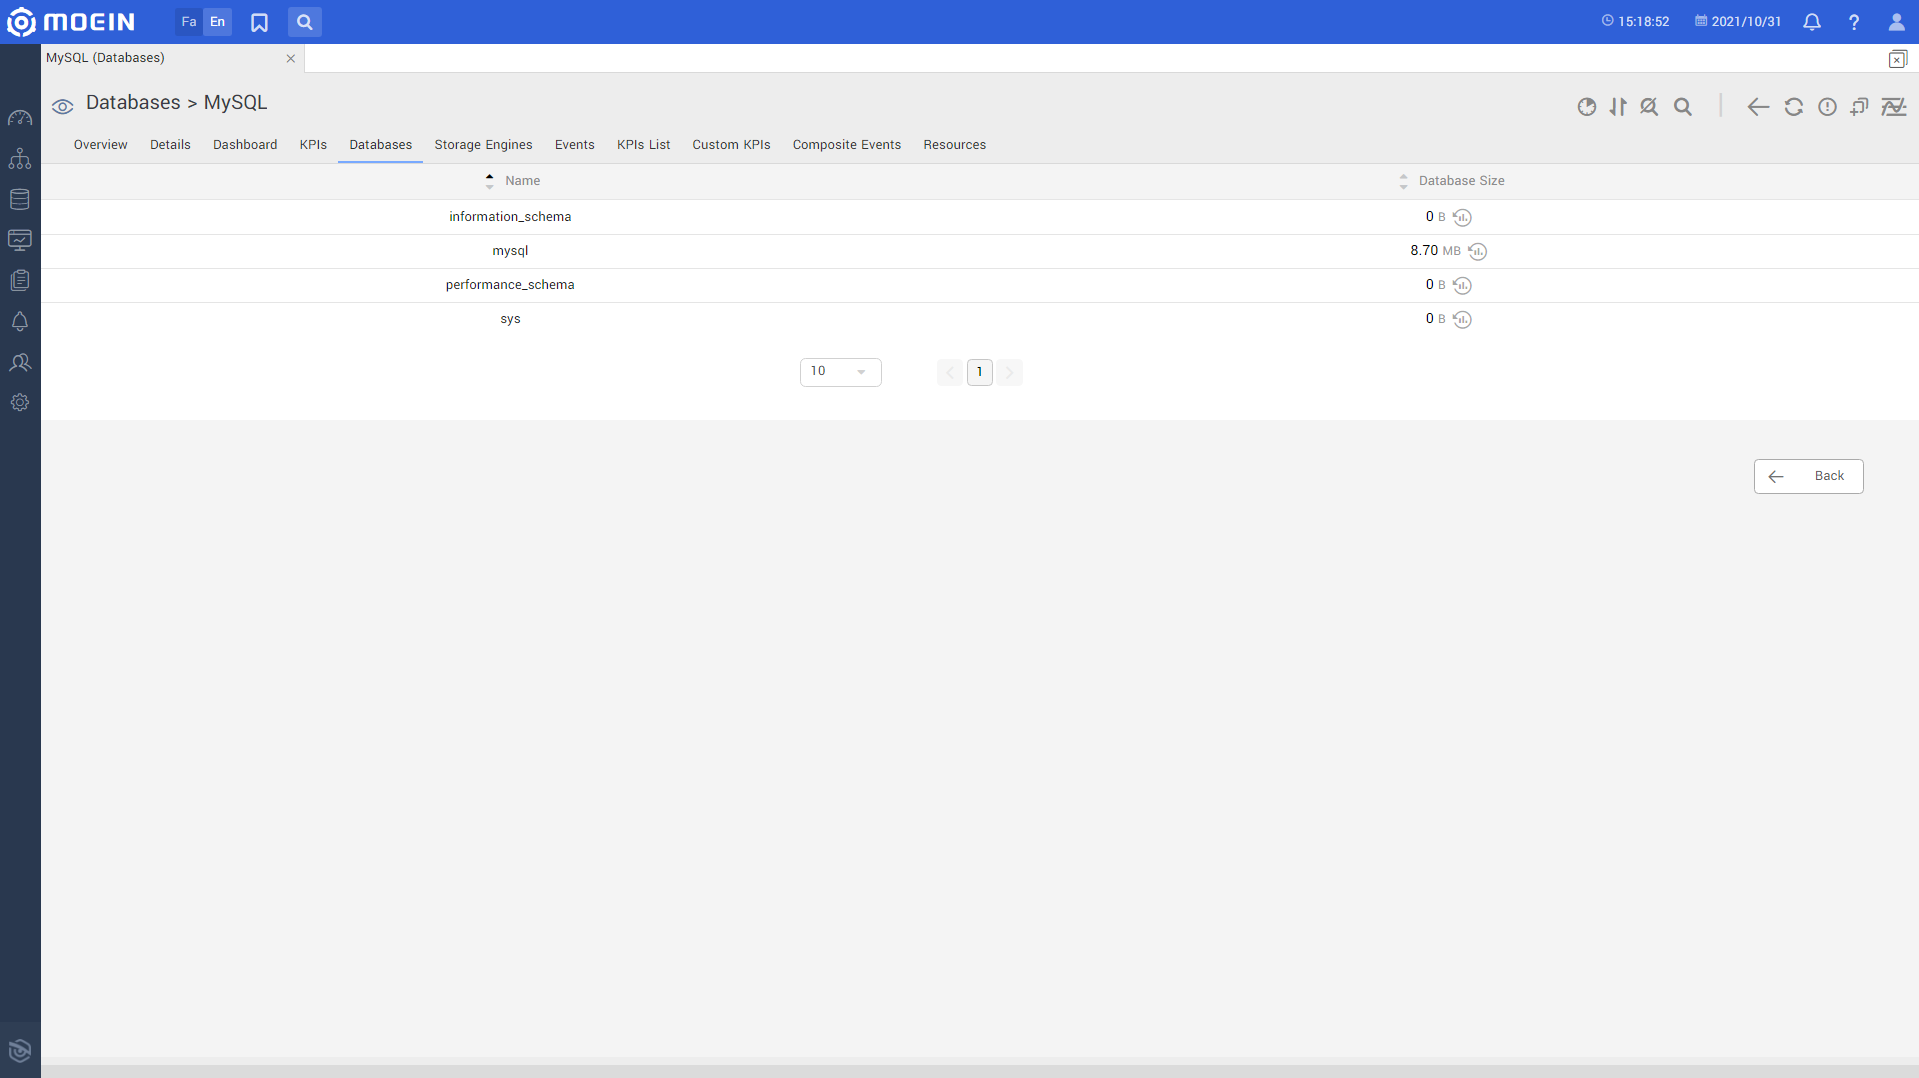
Task: Open the notifications bell in top bar
Action: [x=1812, y=22]
